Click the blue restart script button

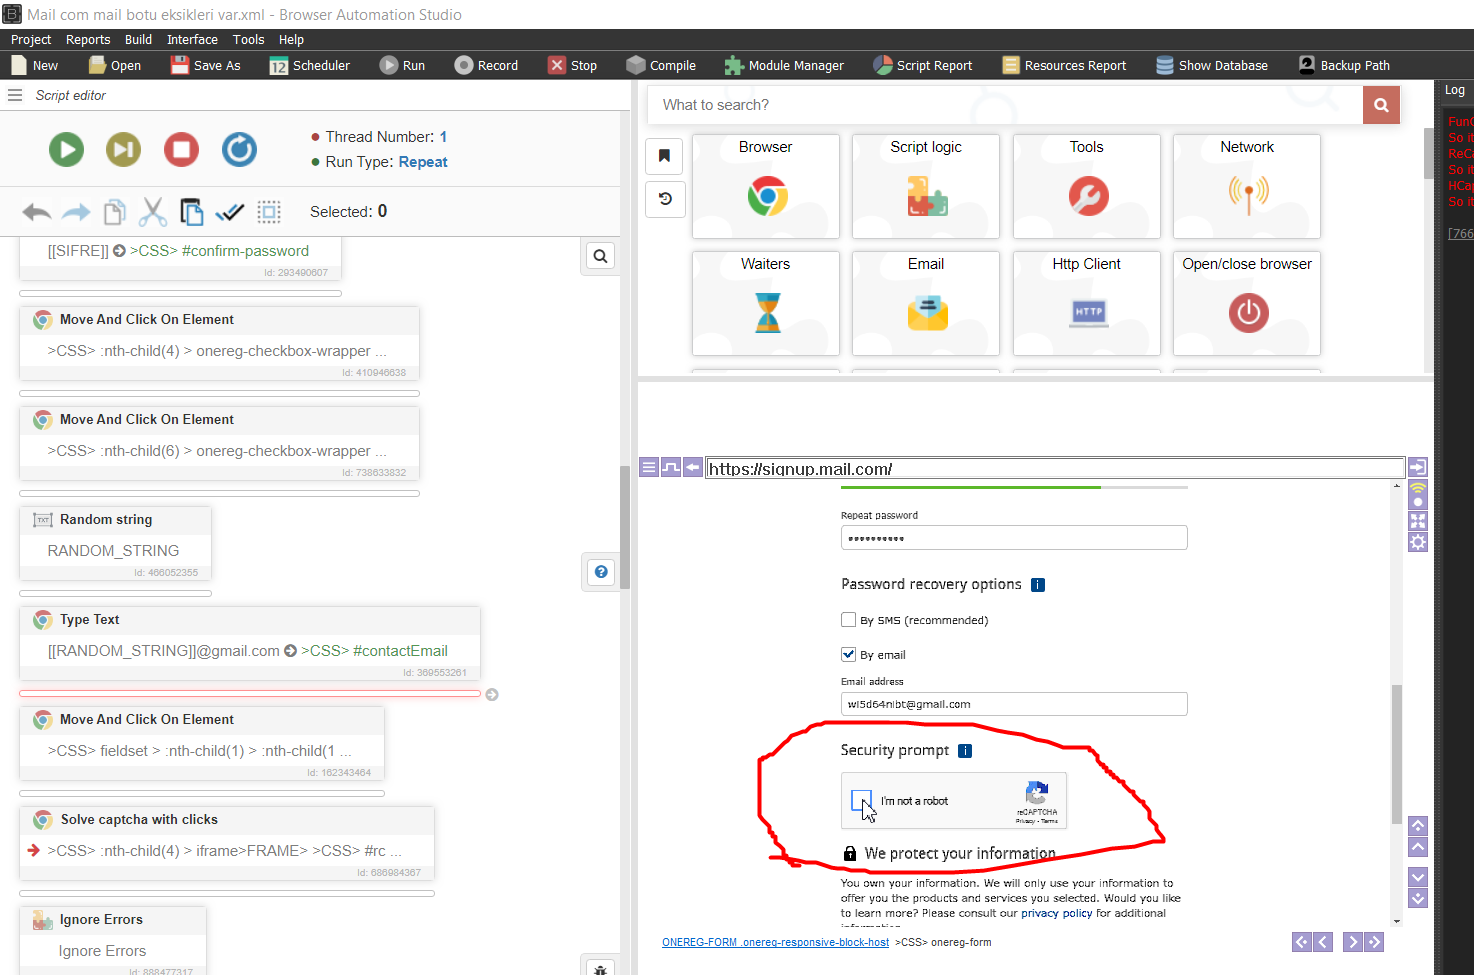239,150
